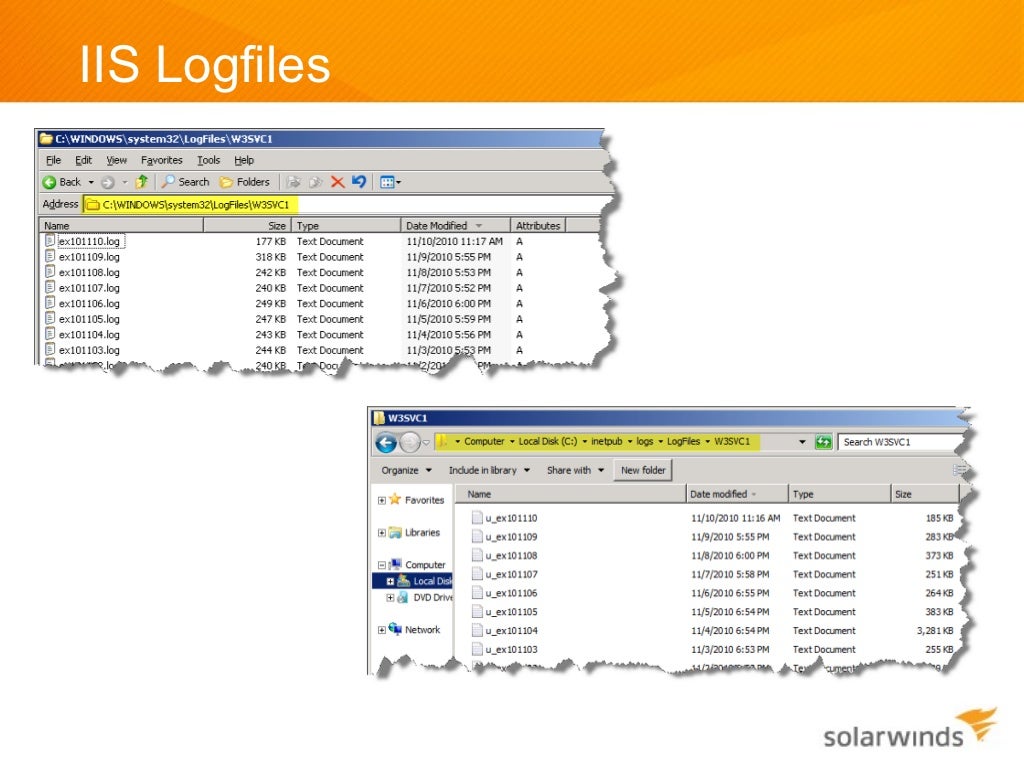This screenshot has height=768, width=1024.
Task: Expand the Libraries tree node
Action: (381, 533)
